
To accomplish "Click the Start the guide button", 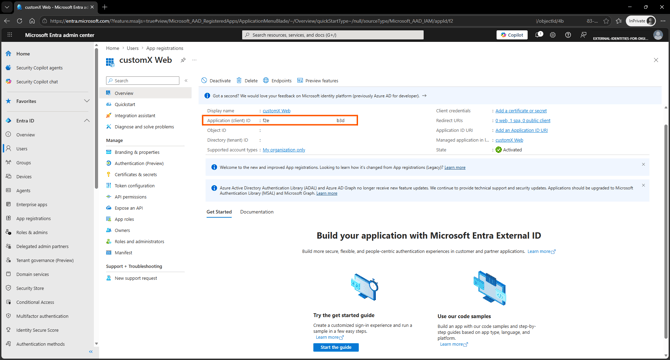I will coord(336,348).
